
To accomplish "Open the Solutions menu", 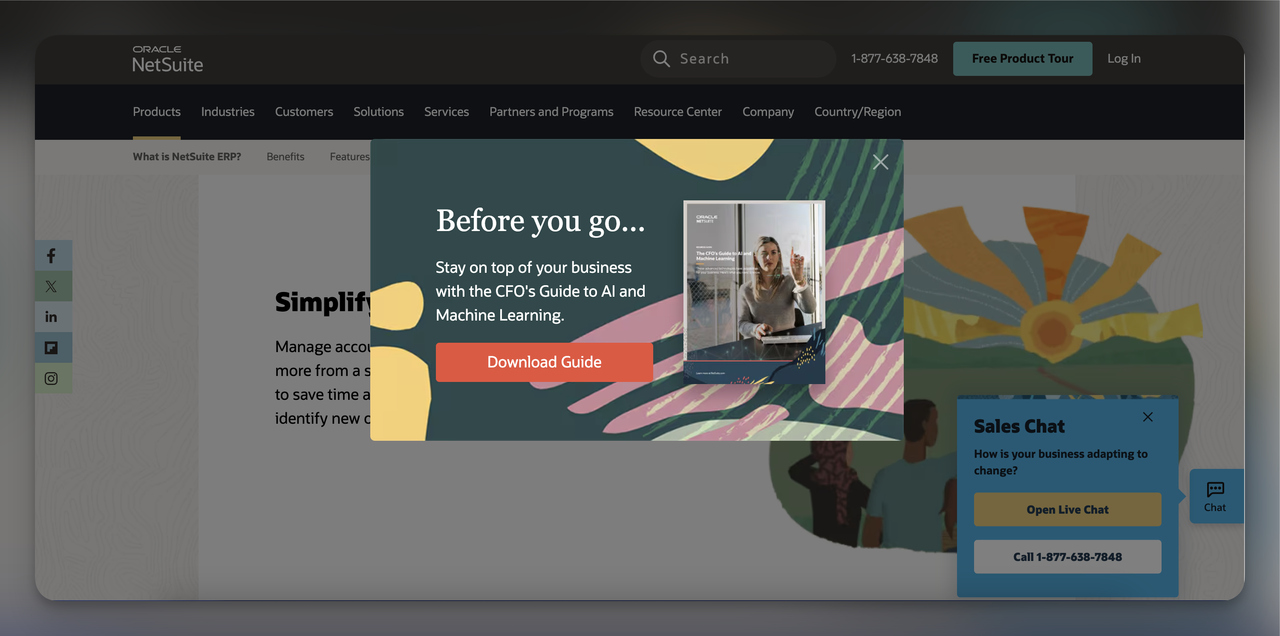I will tap(379, 112).
